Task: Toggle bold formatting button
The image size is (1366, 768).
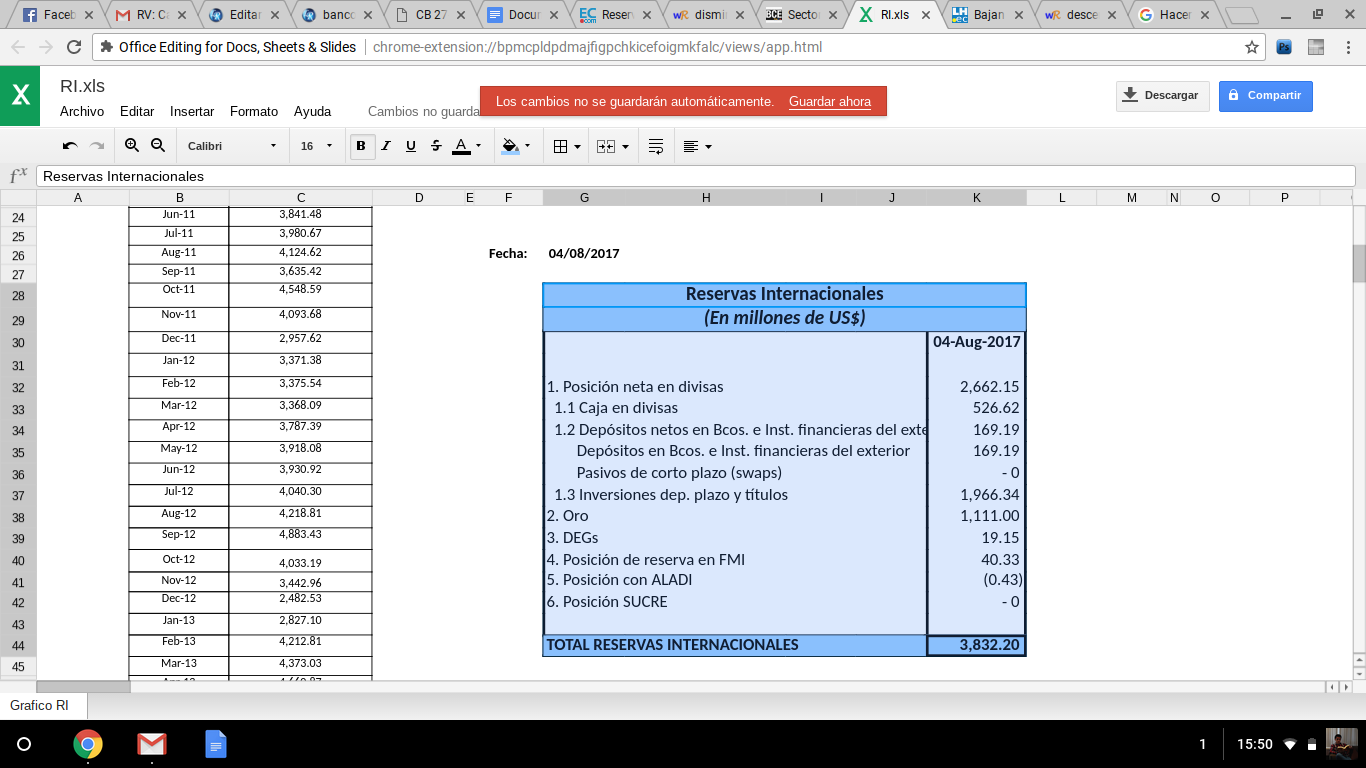Action: tap(360, 146)
